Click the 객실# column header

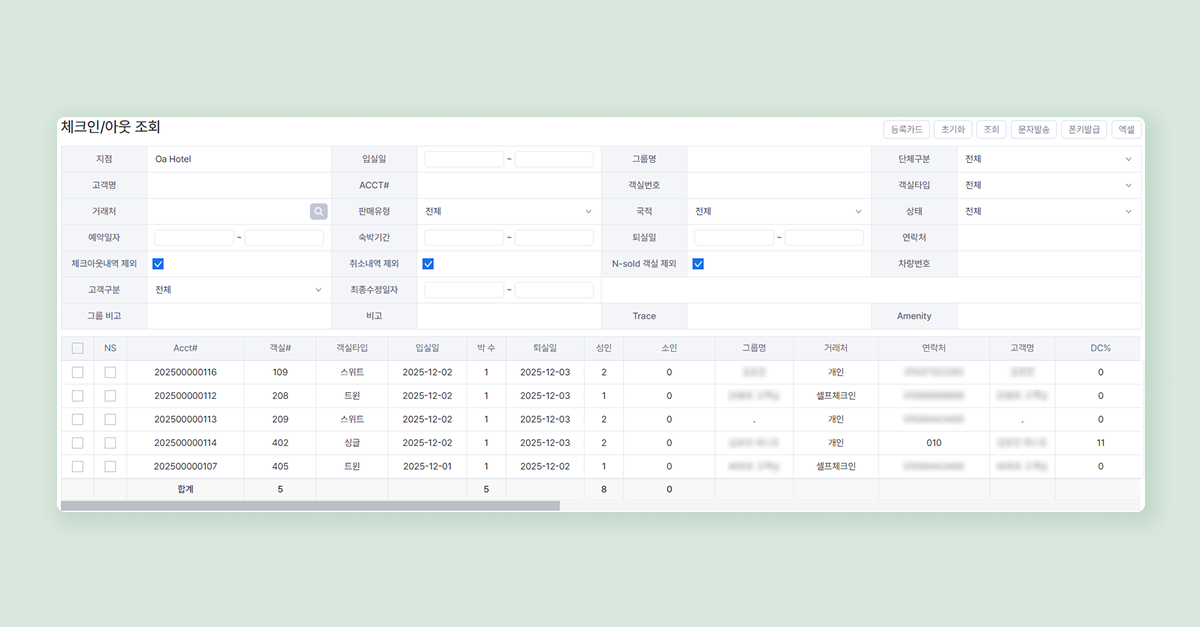(x=280, y=348)
